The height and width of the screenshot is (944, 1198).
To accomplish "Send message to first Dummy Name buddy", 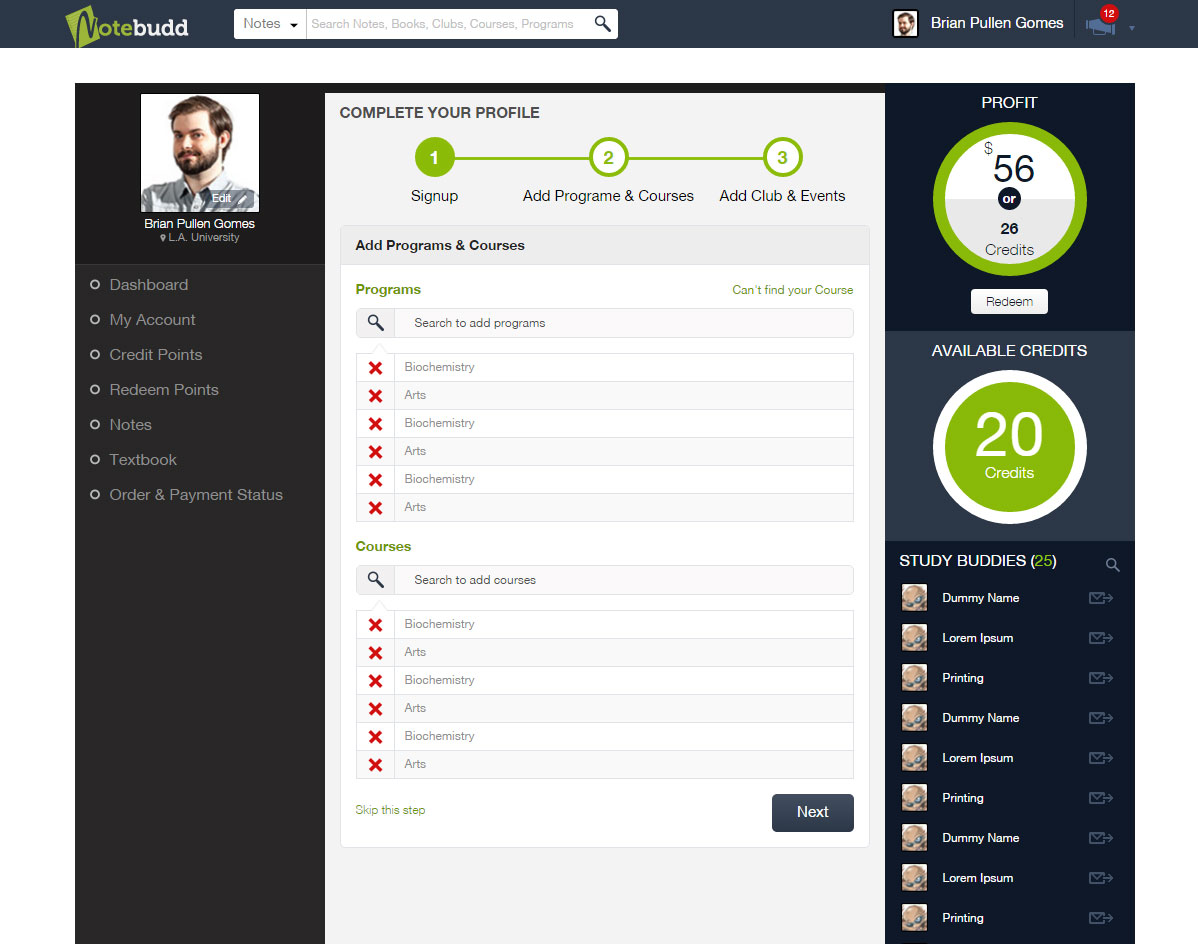I will [1100, 598].
